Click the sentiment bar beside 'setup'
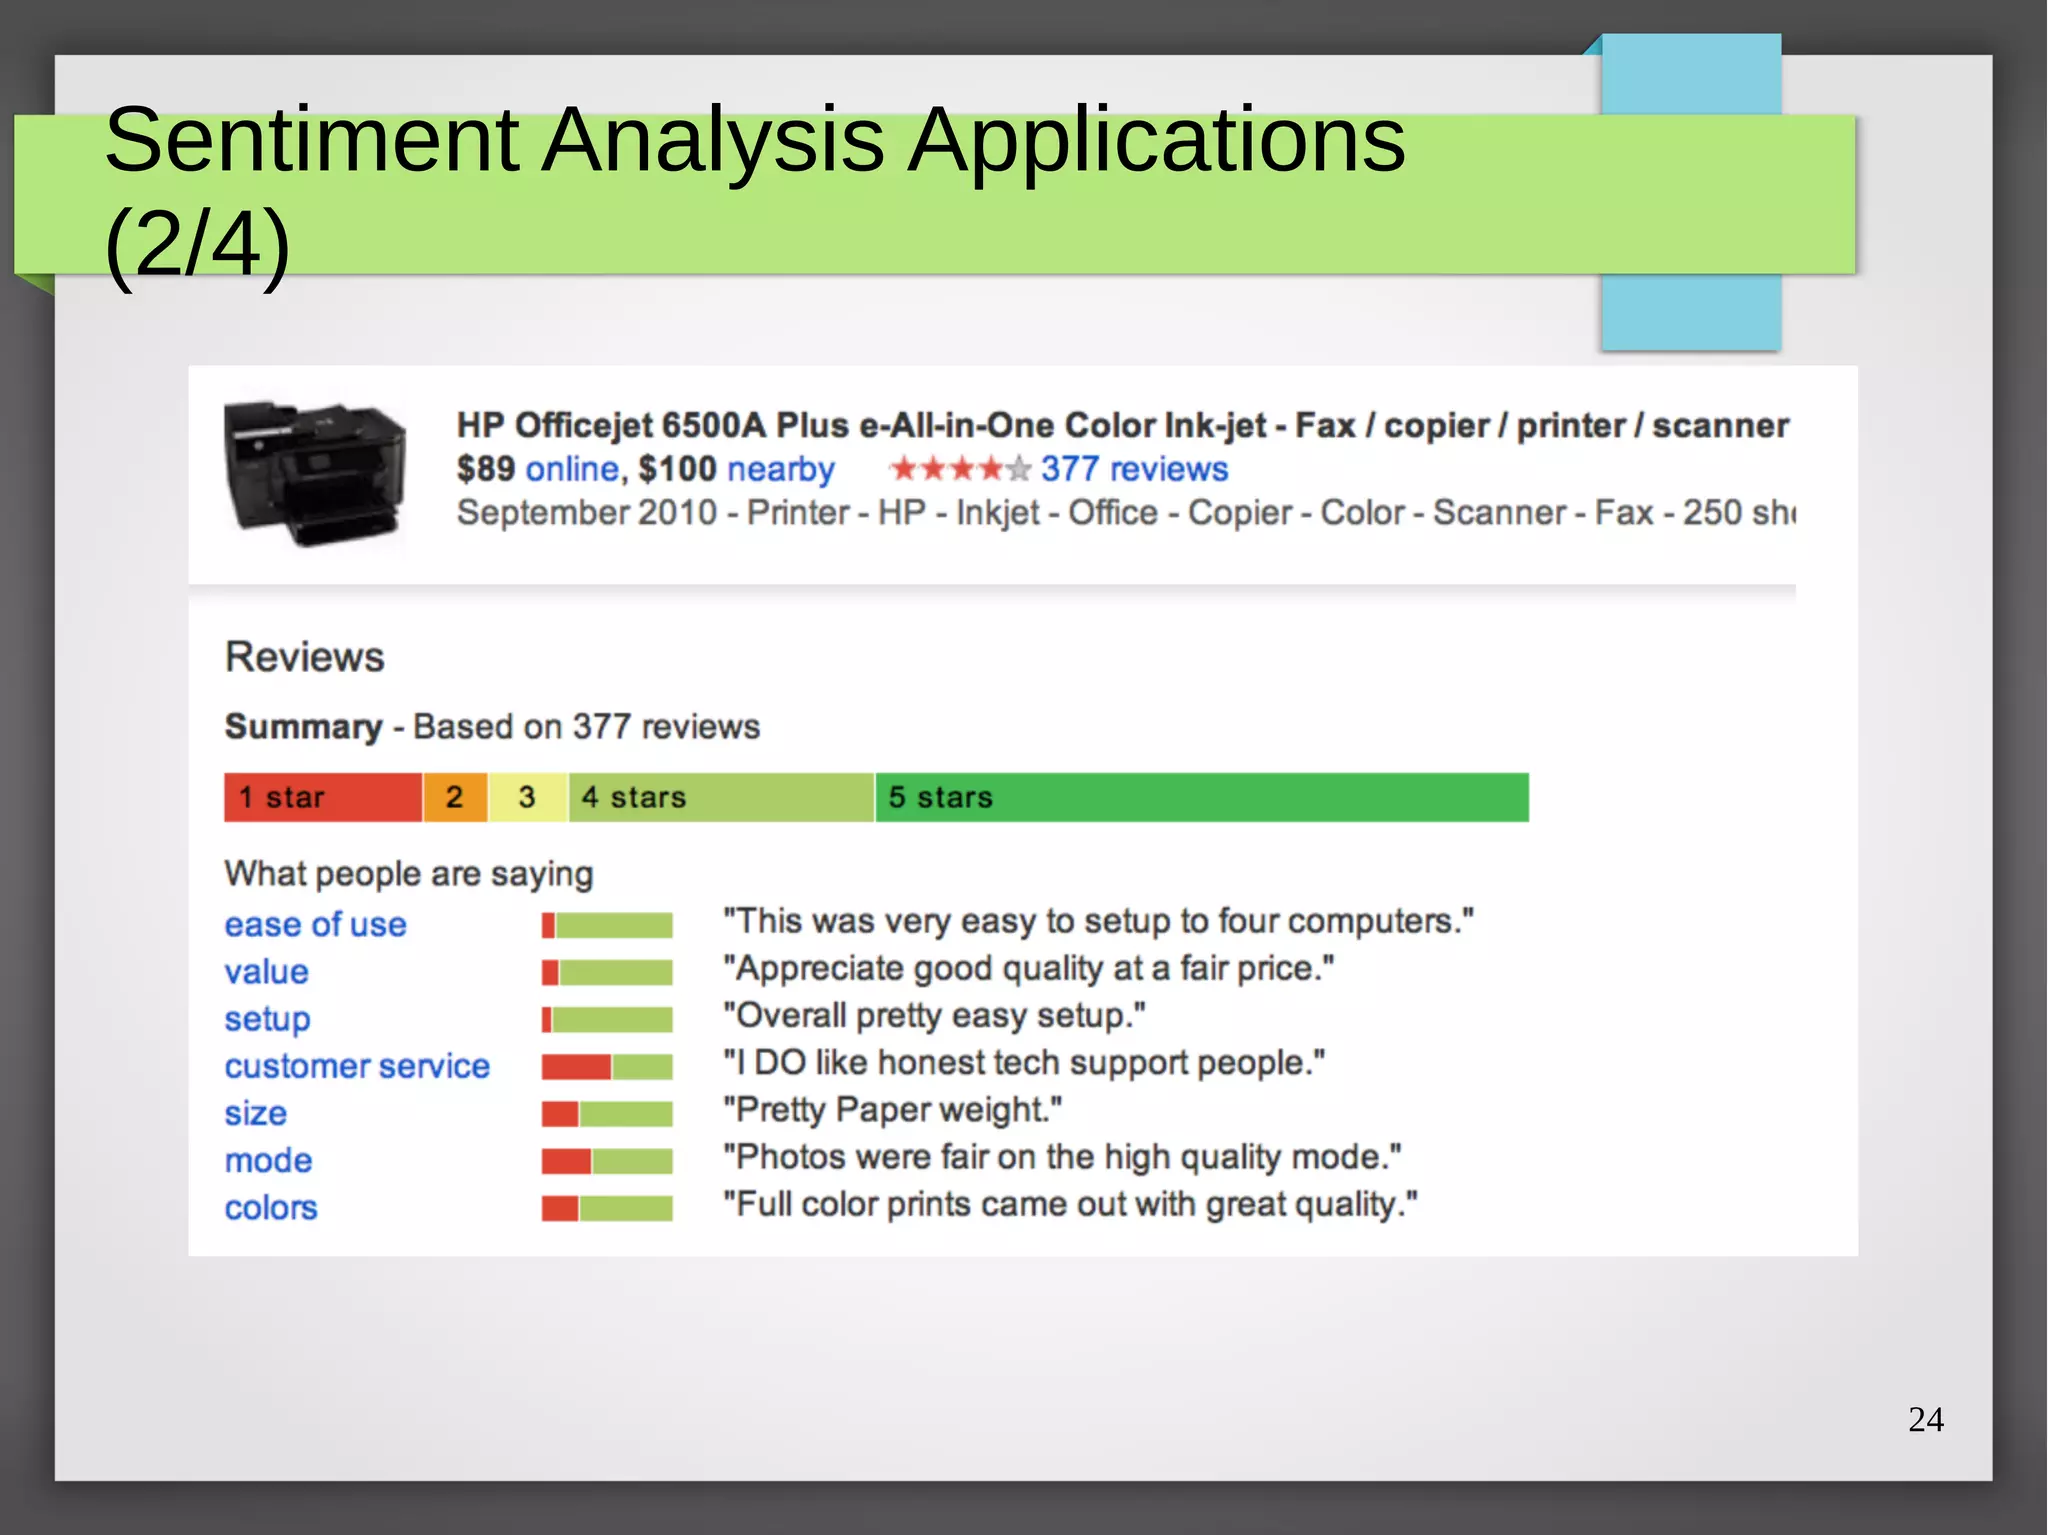This screenshot has height=1535, width=2048. 607,1020
